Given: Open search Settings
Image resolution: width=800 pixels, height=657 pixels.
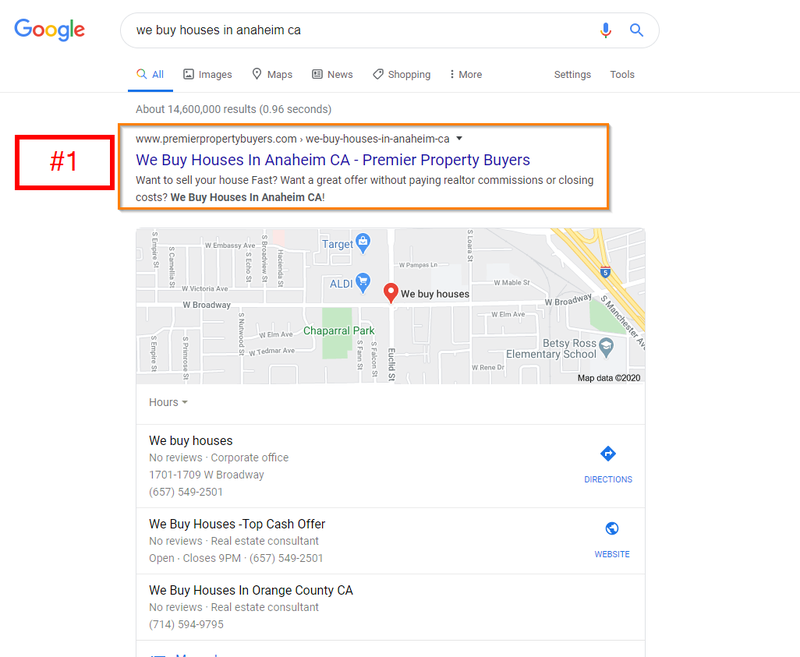Looking at the screenshot, I should click(x=572, y=74).
